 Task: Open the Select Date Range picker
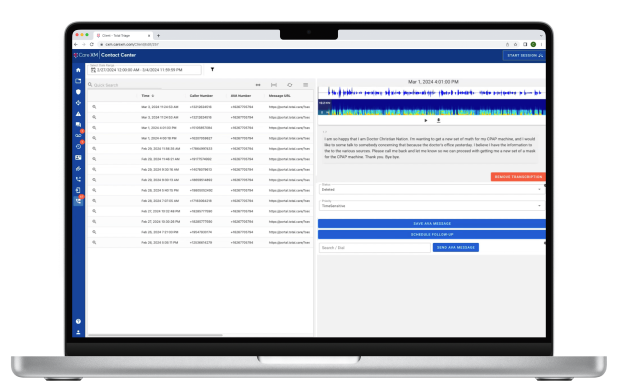click(145, 69)
